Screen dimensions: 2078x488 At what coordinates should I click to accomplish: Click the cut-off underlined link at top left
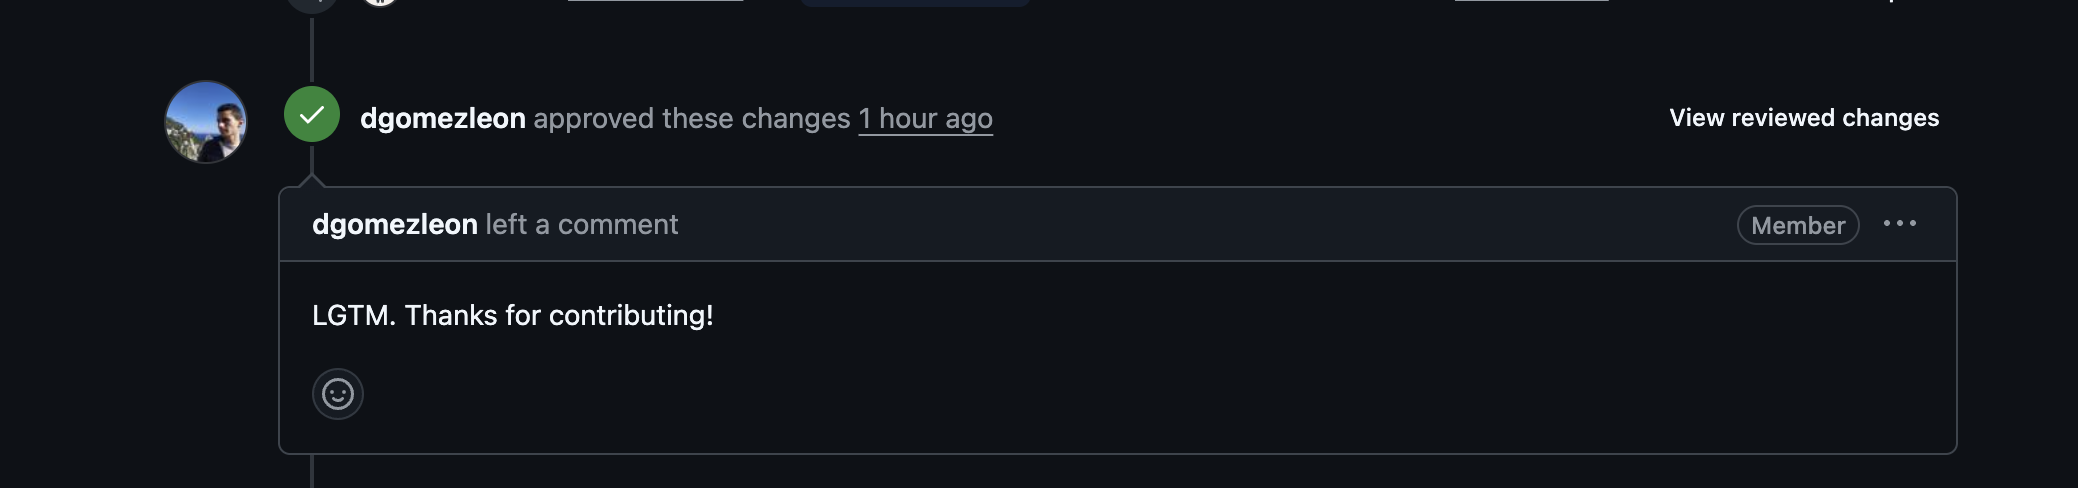point(655,1)
